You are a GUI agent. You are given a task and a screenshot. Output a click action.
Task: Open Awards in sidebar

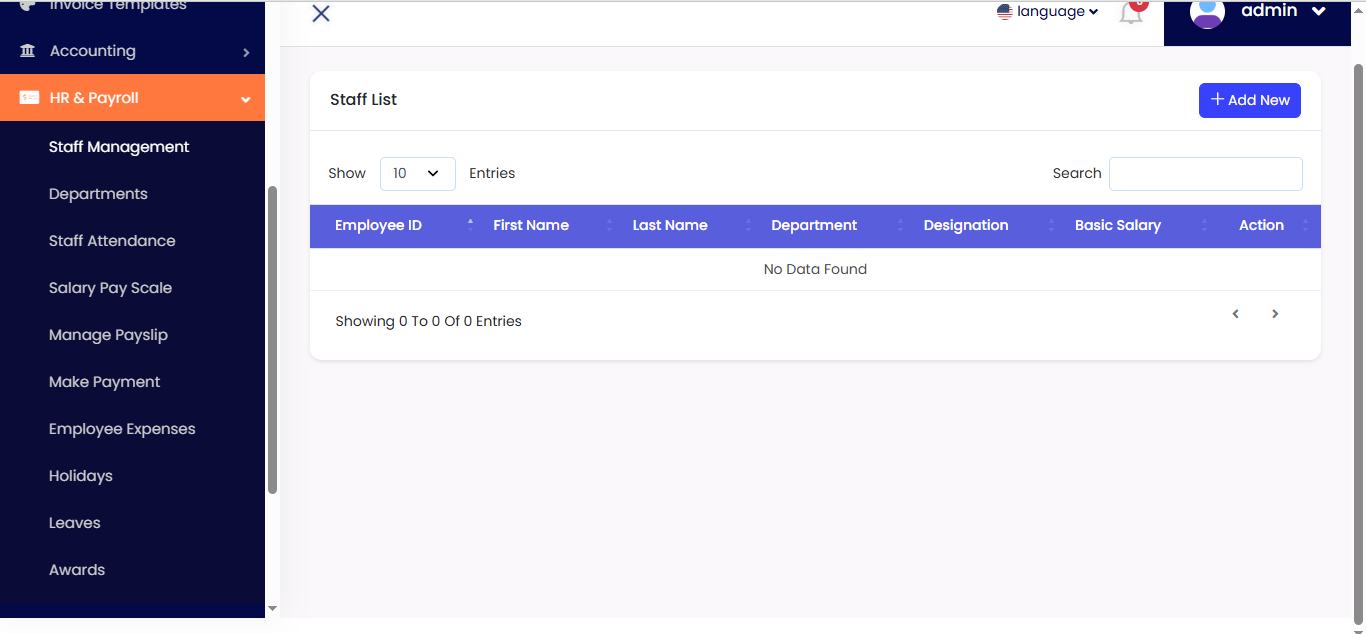pos(77,570)
